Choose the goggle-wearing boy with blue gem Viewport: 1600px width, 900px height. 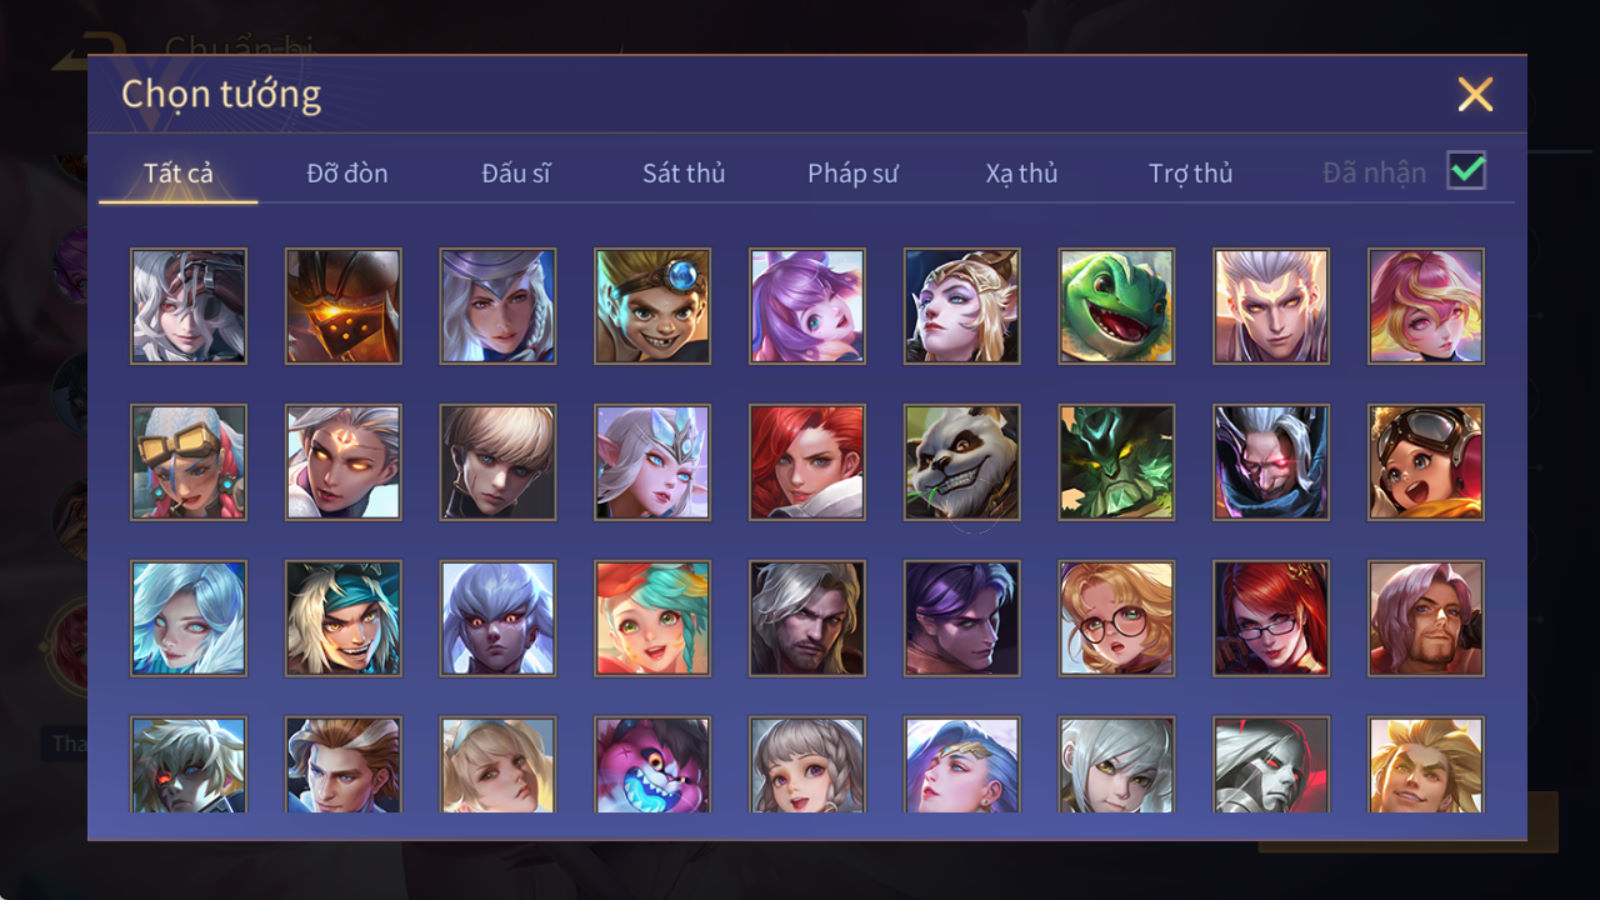652,306
